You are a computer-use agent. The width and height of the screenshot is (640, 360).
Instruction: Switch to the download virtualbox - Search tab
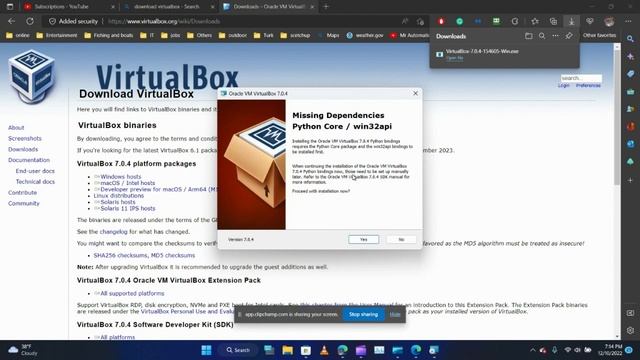167,7
